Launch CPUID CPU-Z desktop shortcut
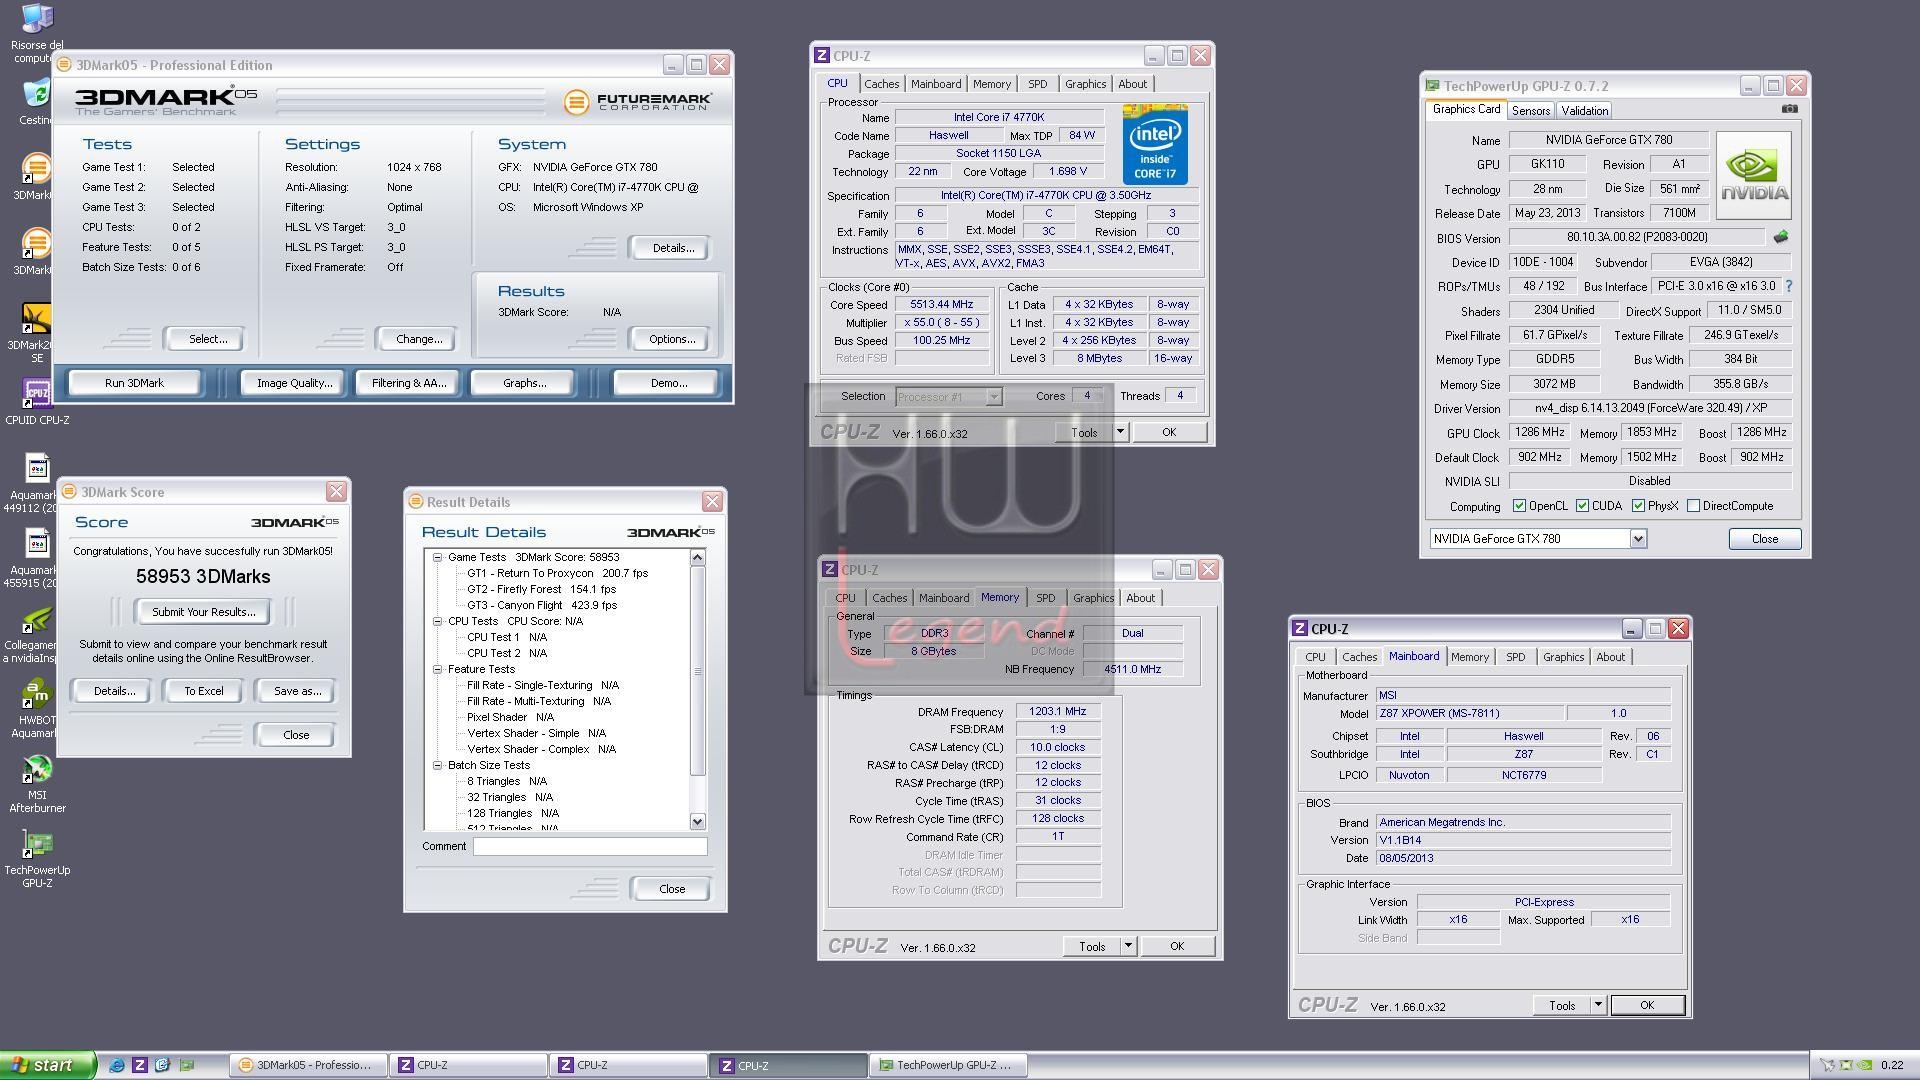 click(37, 393)
